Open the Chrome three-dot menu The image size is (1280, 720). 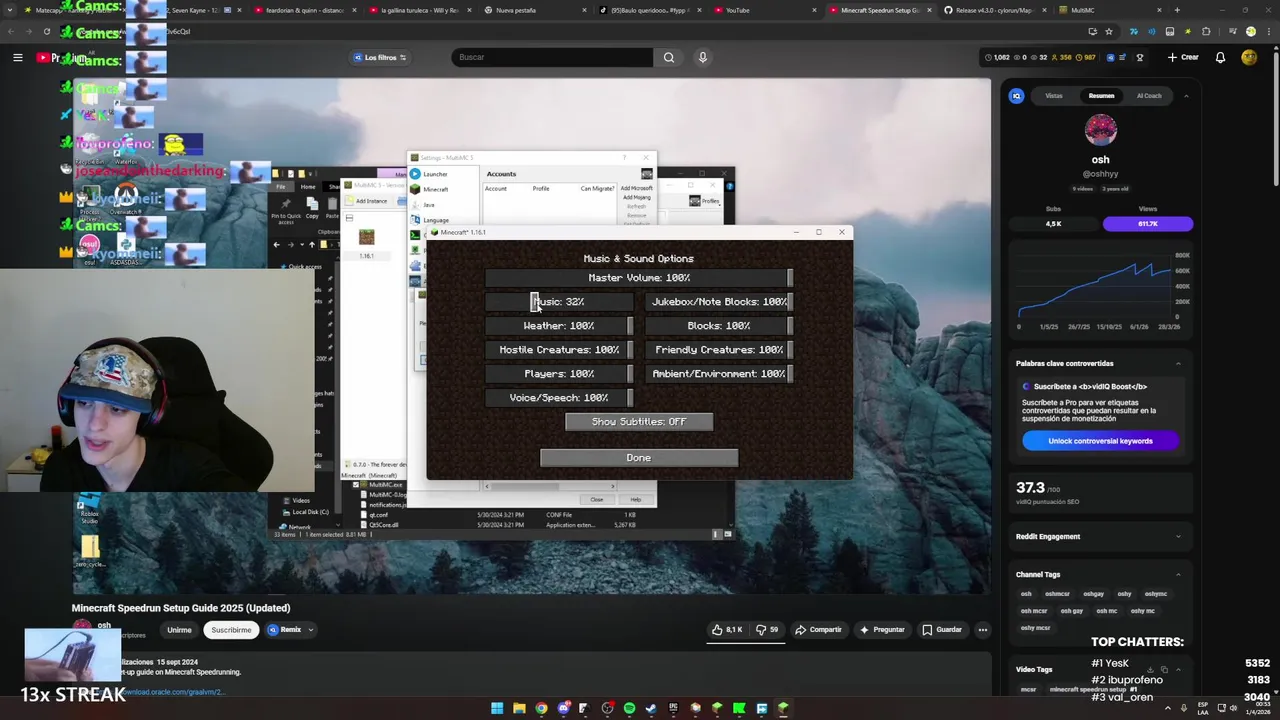(x=1267, y=31)
